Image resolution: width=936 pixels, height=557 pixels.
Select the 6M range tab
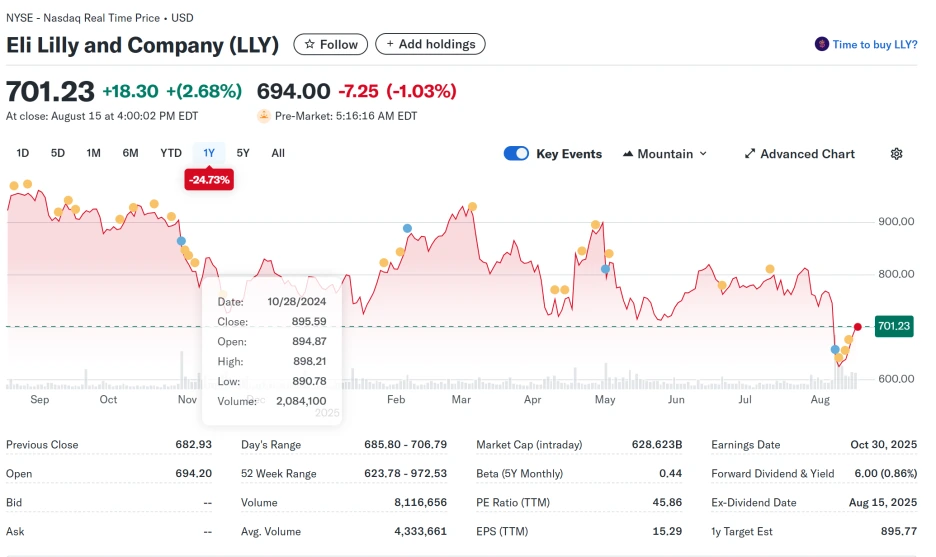[130, 153]
